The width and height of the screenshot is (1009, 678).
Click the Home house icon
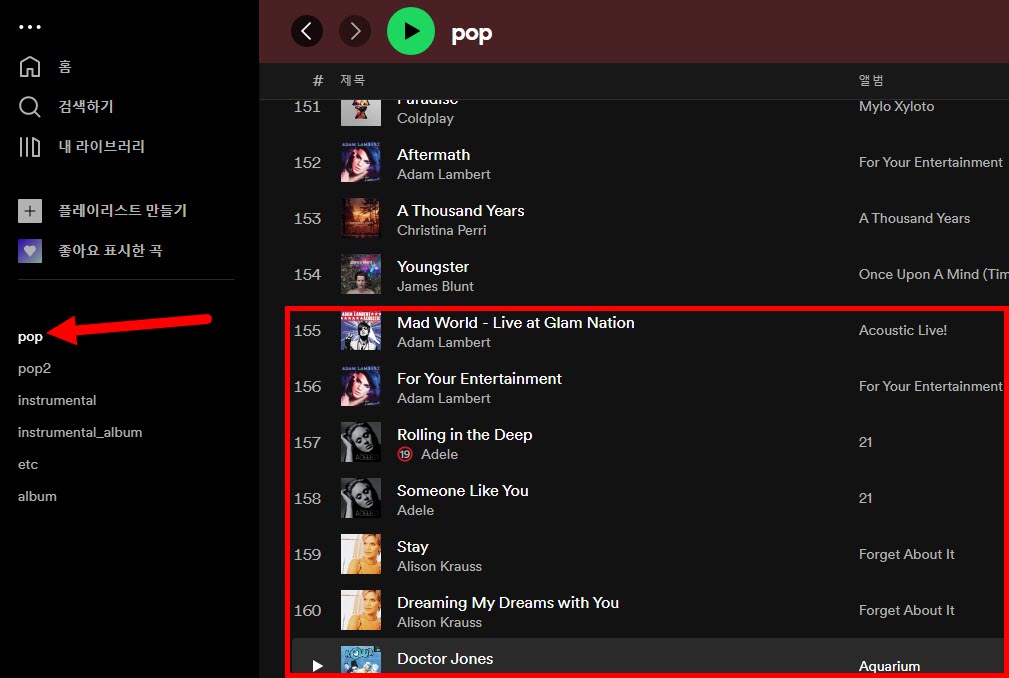[30, 66]
